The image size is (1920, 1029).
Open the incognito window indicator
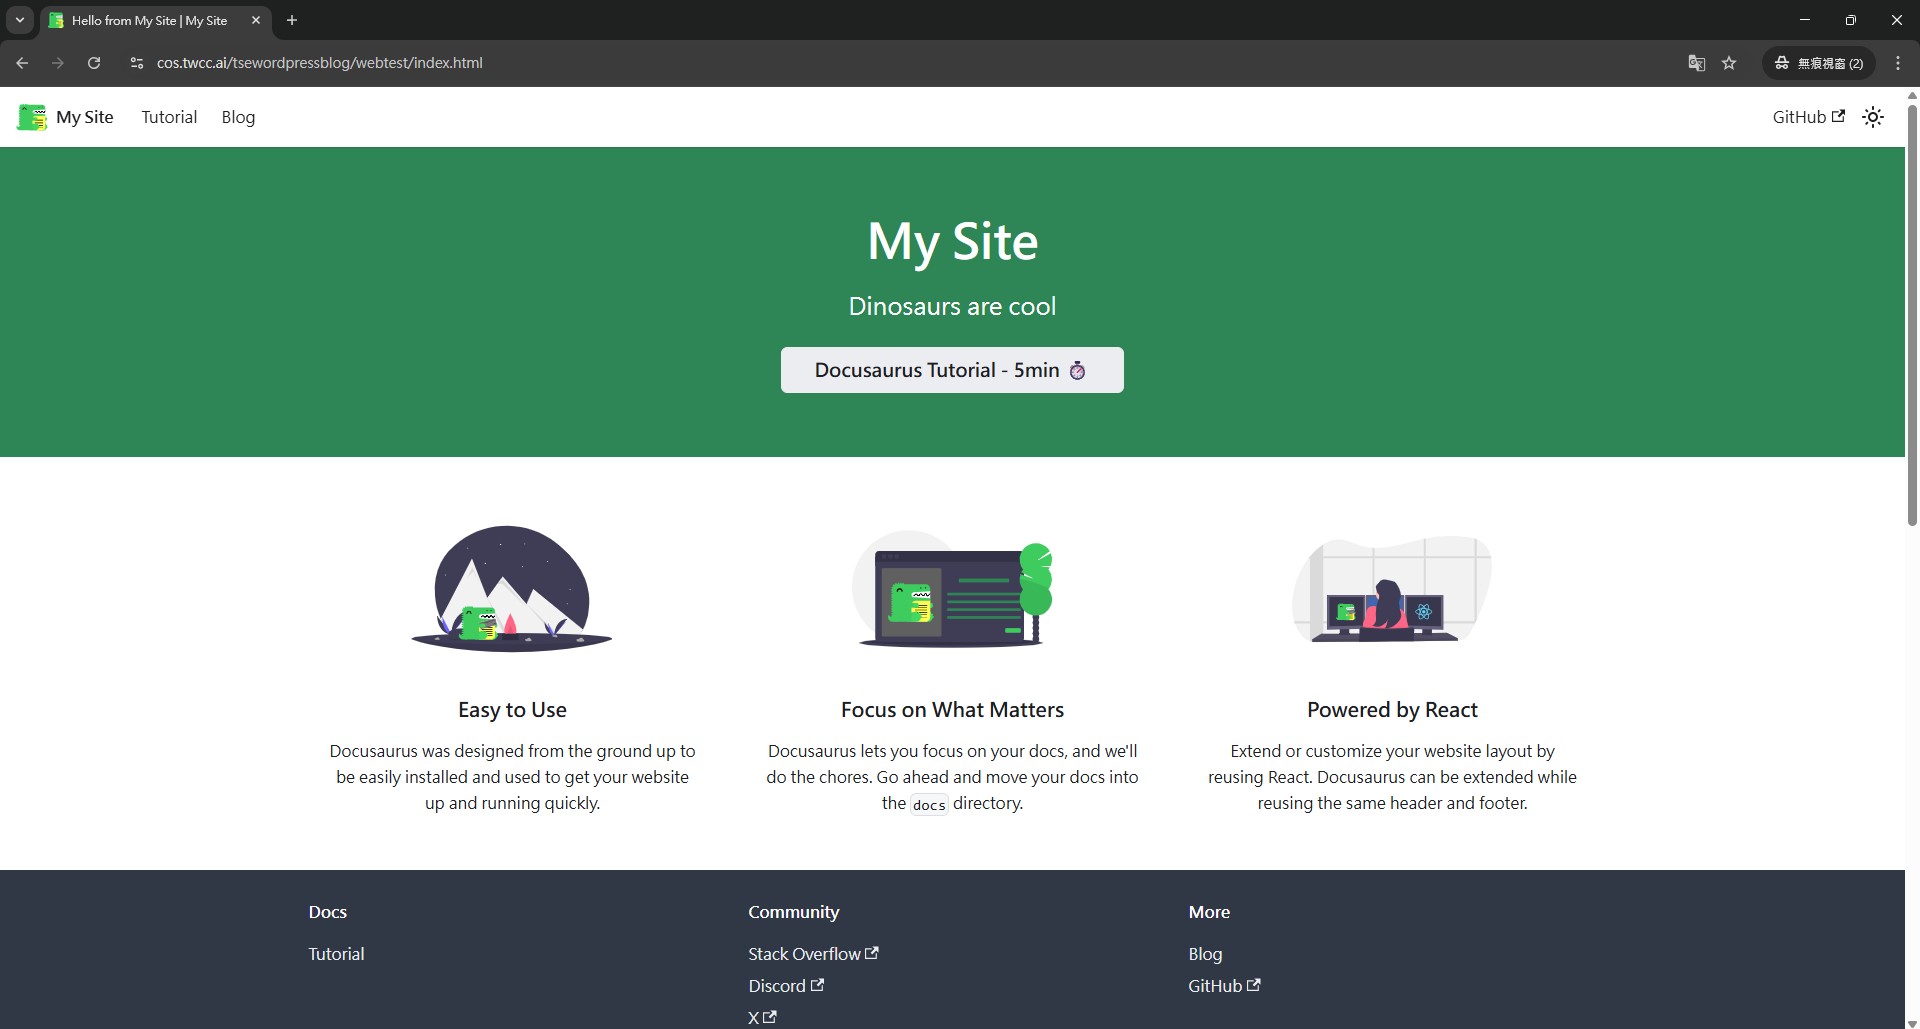pyautogui.click(x=1818, y=63)
